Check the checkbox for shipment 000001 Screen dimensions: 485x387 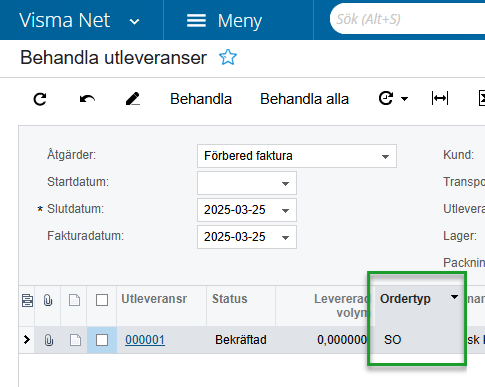click(x=102, y=340)
